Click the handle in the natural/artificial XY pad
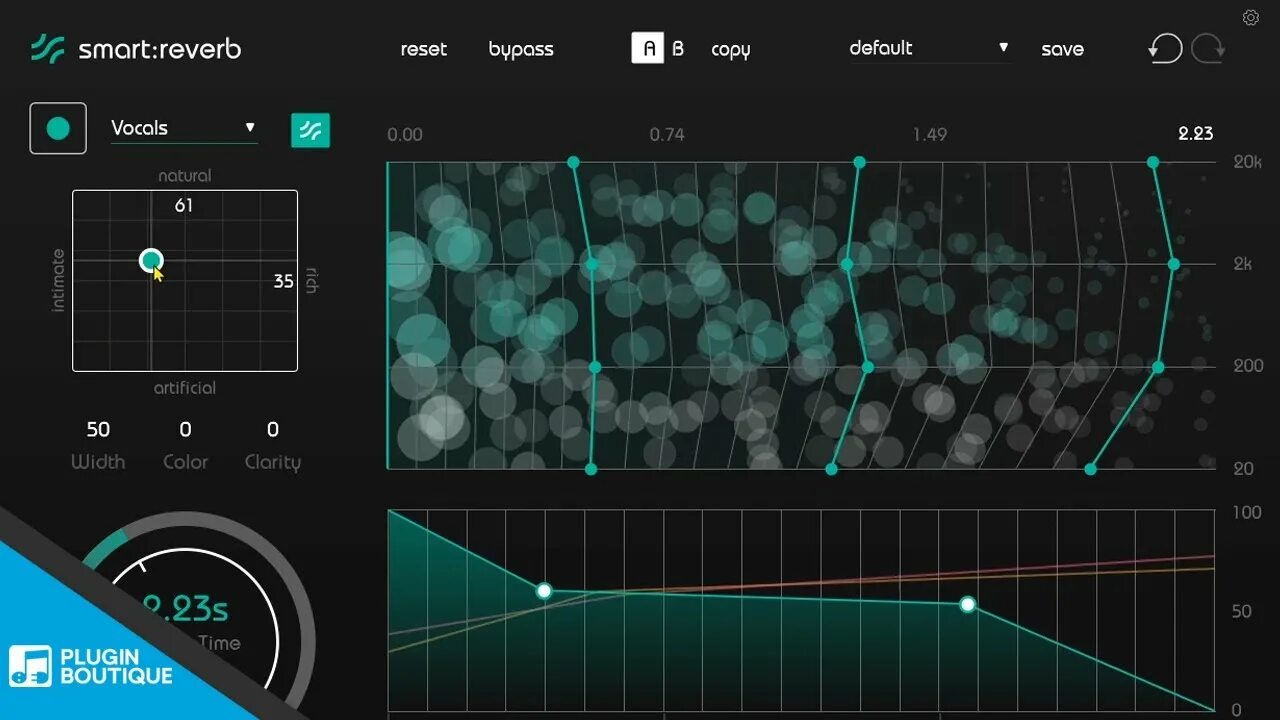 [151, 261]
